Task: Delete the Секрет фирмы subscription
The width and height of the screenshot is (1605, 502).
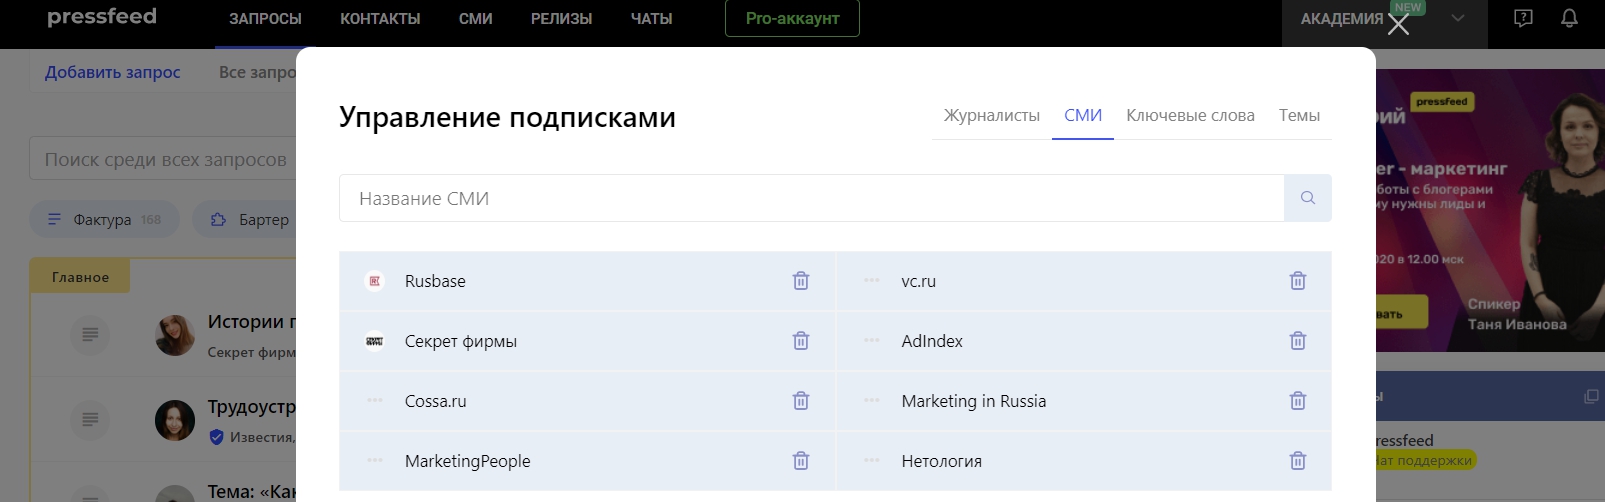Action: [x=800, y=341]
